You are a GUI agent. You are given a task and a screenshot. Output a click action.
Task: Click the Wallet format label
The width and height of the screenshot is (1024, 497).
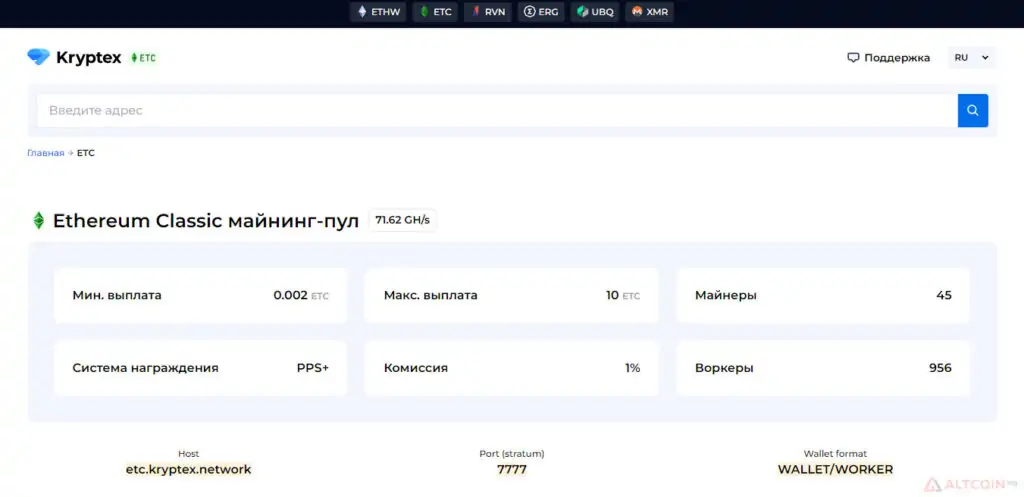point(835,453)
